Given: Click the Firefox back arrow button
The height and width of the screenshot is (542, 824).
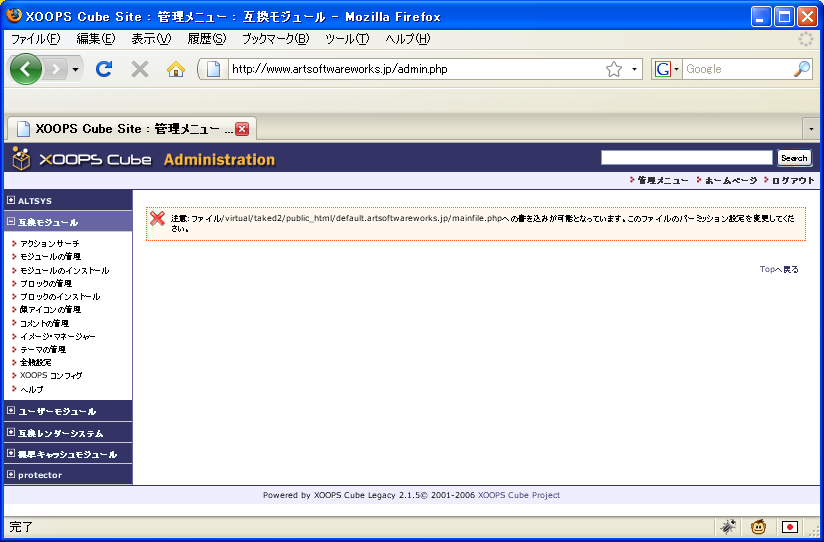Looking at the screenshot, I should tap(26, 69).
